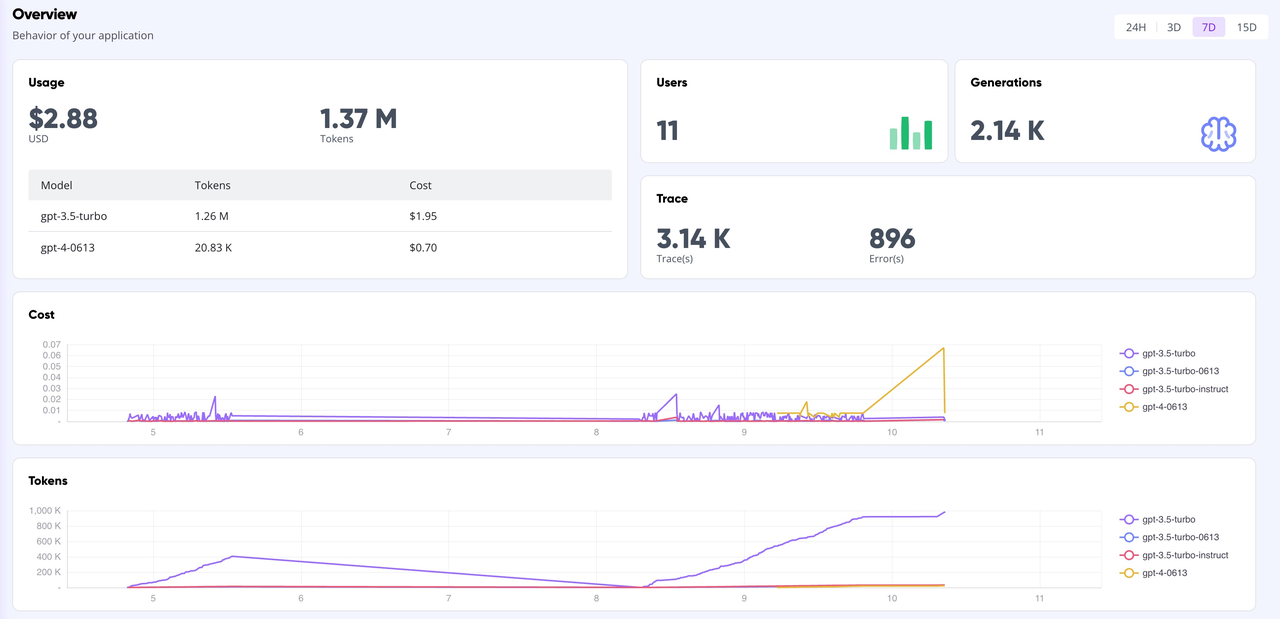The image size is (1280, 619).
Task: Click the blue circle marker for gpt-3.5-turbo-0613 legend
Action: (1131, 371)
